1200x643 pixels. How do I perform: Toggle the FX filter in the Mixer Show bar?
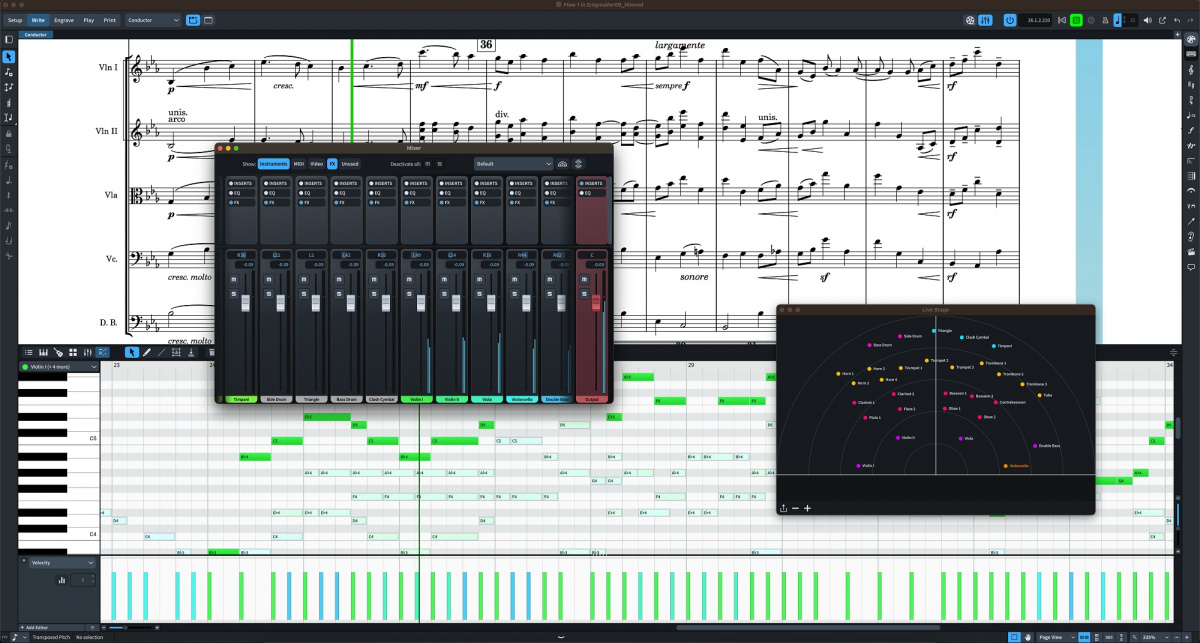click(x=331, y=164)
